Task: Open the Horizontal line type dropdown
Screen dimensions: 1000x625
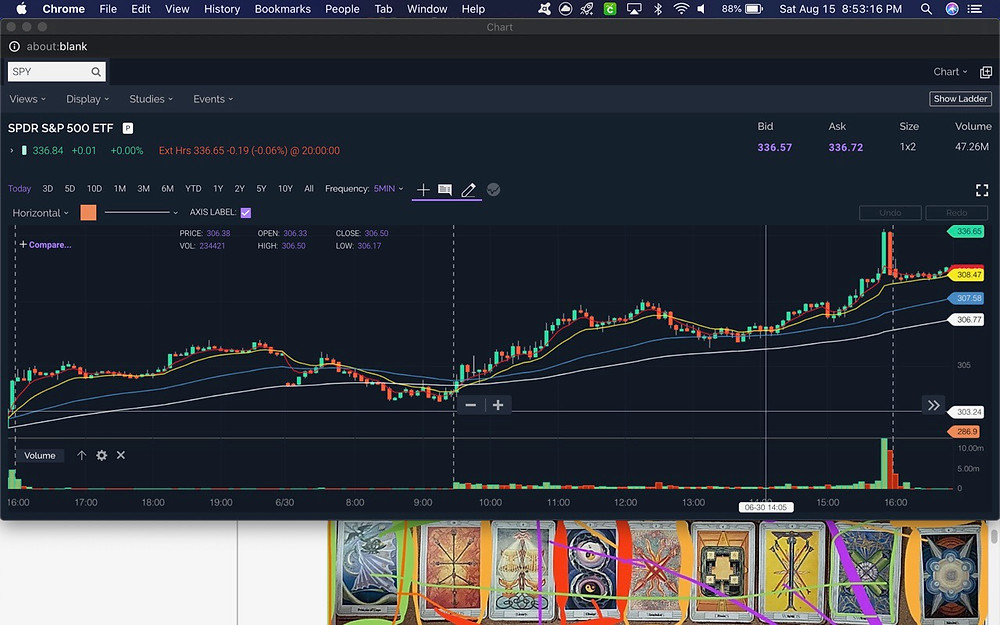Action: click(40, 213)
